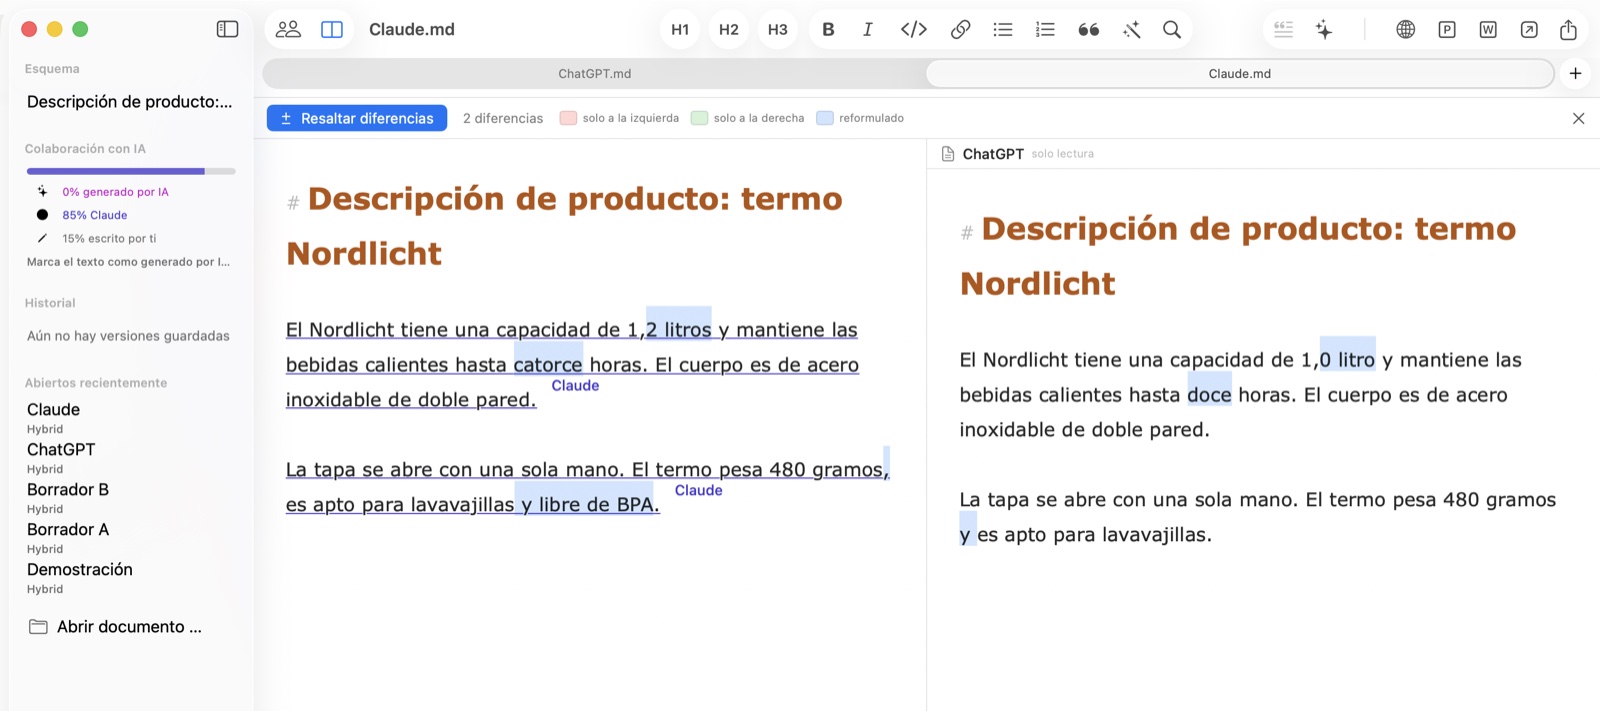Image resolution: width=1600 pixels, height=711 pixels.
Task: Select outline item 'Descripción de producto:...'
Action: [130, 101]
